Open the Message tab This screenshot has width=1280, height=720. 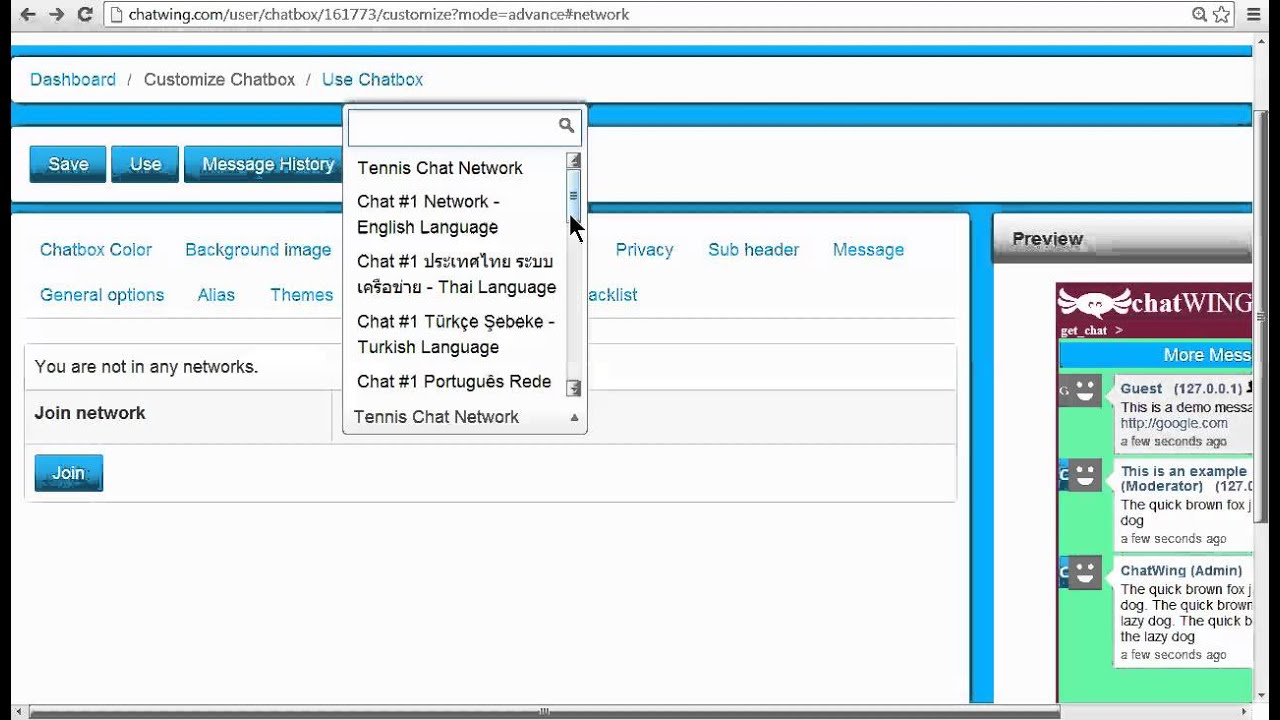(x=868, y=250)
